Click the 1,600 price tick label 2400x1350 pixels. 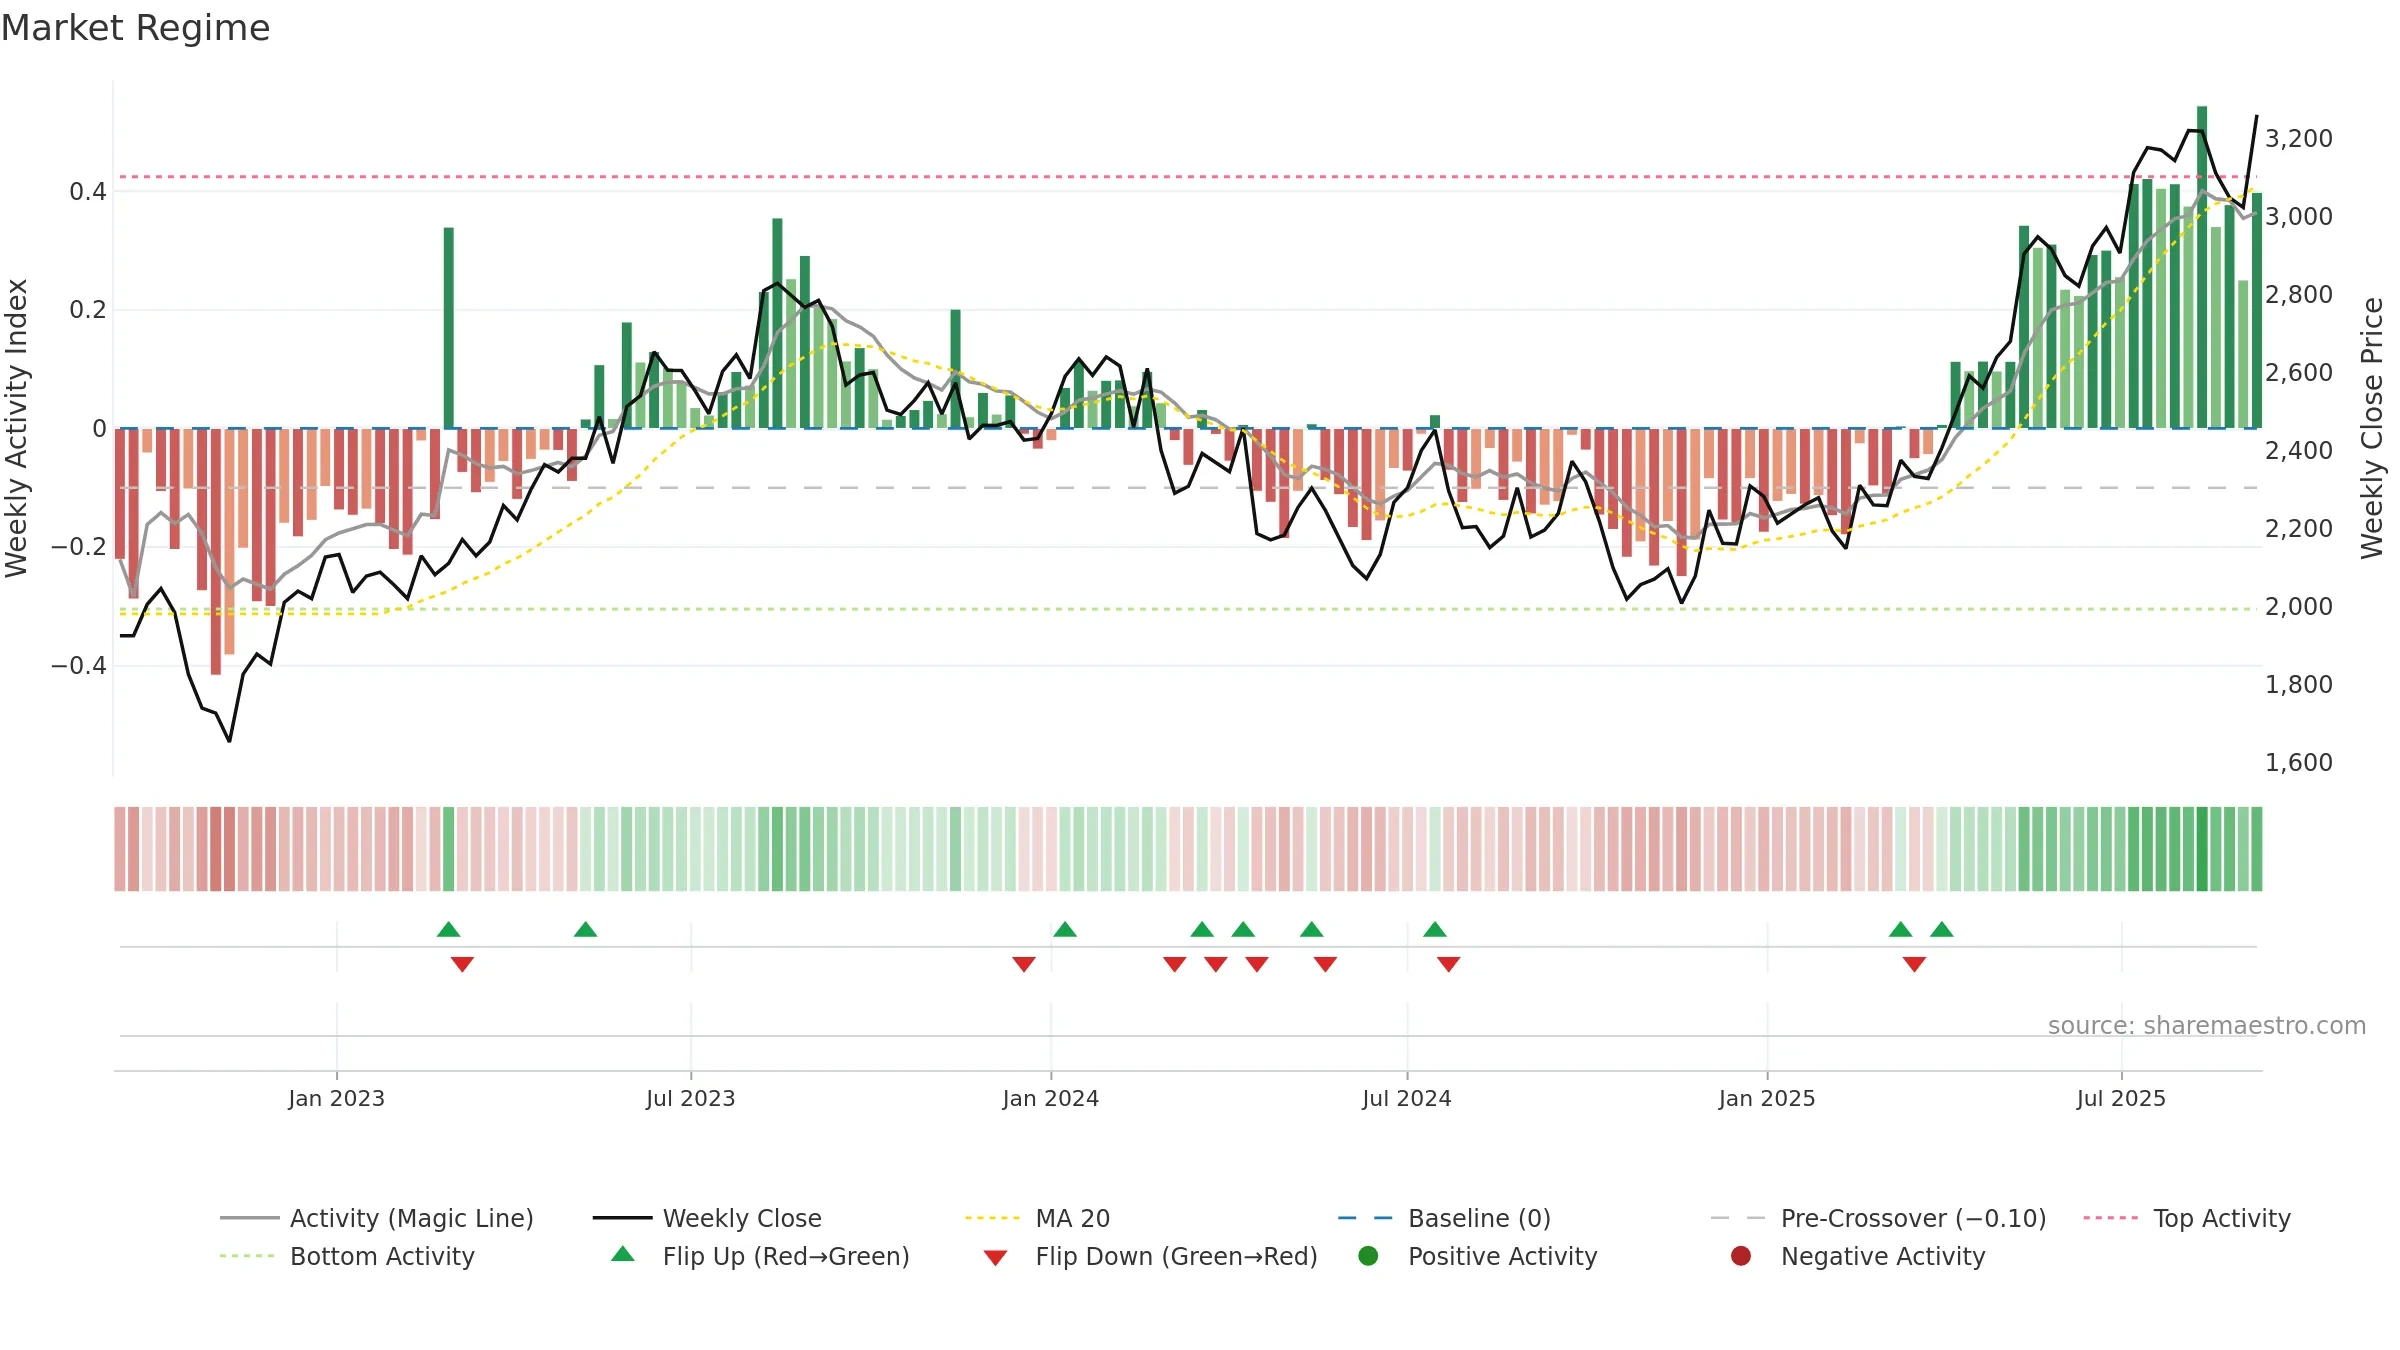point(2299,762)
